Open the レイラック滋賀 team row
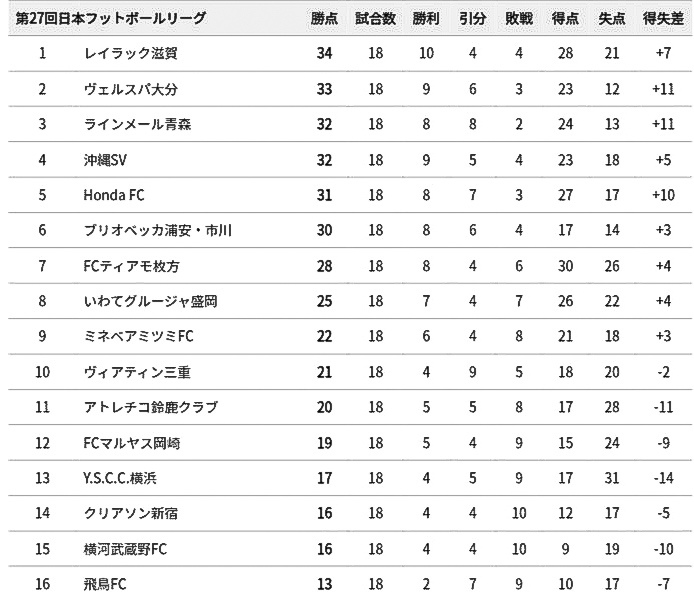This screenshot has width=694, height=599. [350, 53]
